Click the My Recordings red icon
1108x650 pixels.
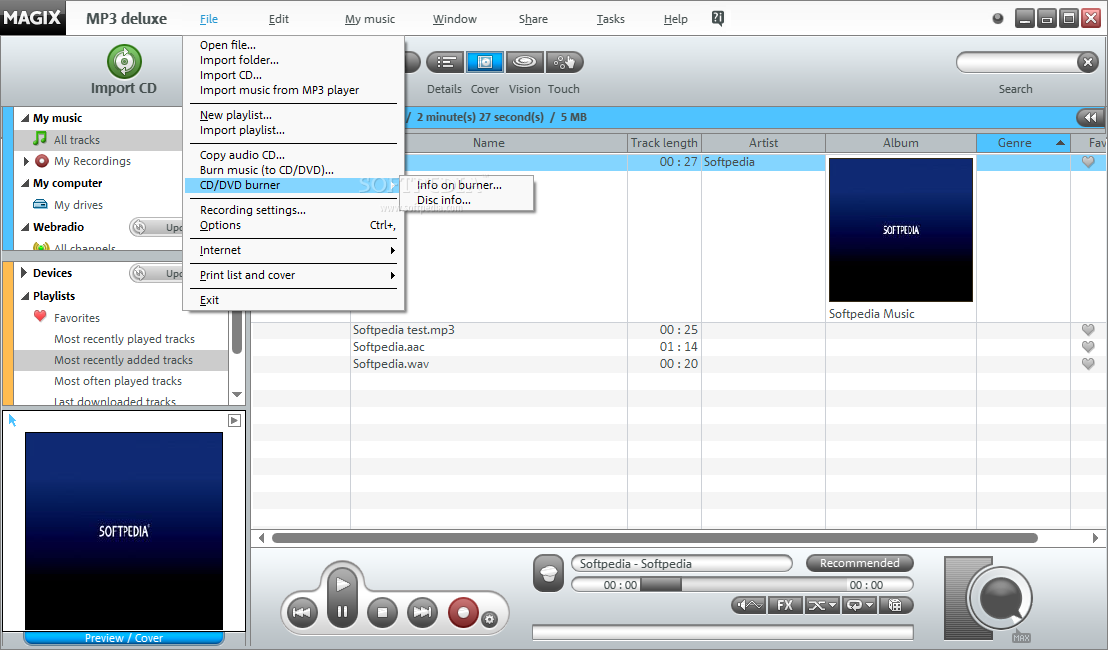pos(42,161)
